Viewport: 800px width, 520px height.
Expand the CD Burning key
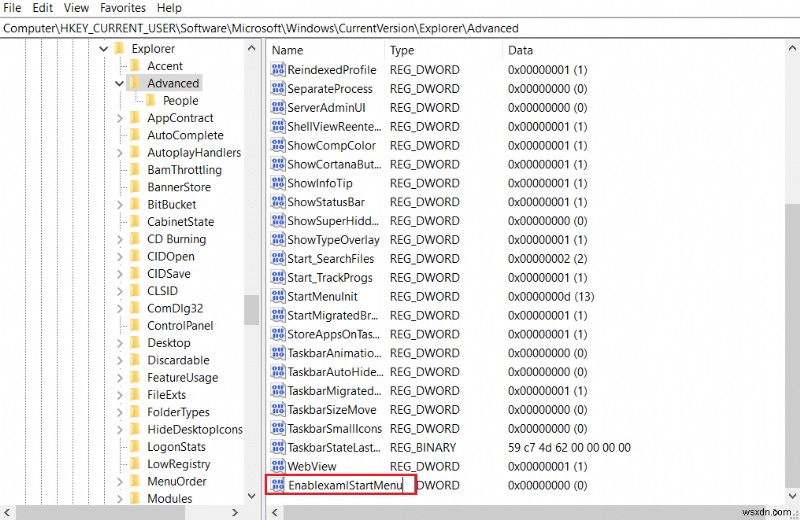tap(119, 239)
